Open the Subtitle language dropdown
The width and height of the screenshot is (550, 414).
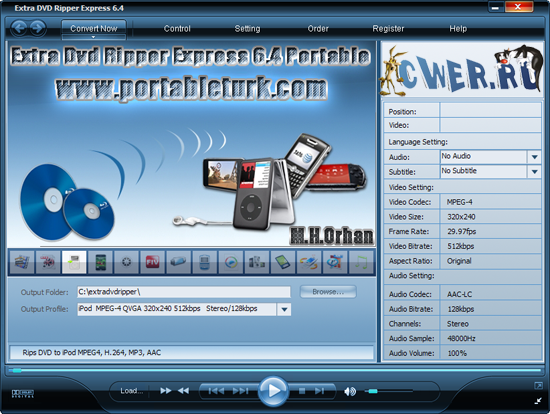534,172
